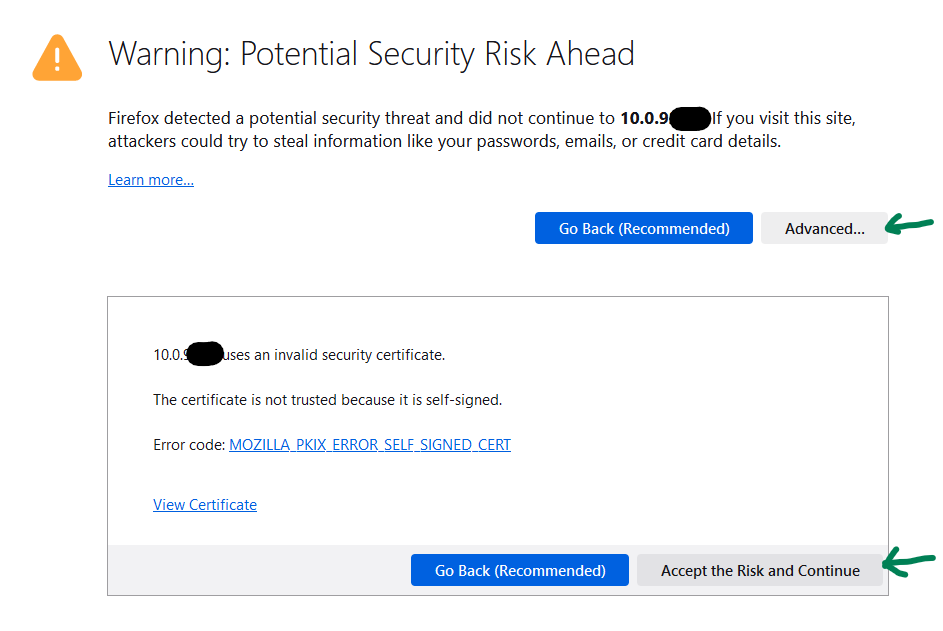Screen dimensions: 943x631
Task: Click Go Back (Recommended) inside the advanced panel
Action: coord(520,570)
